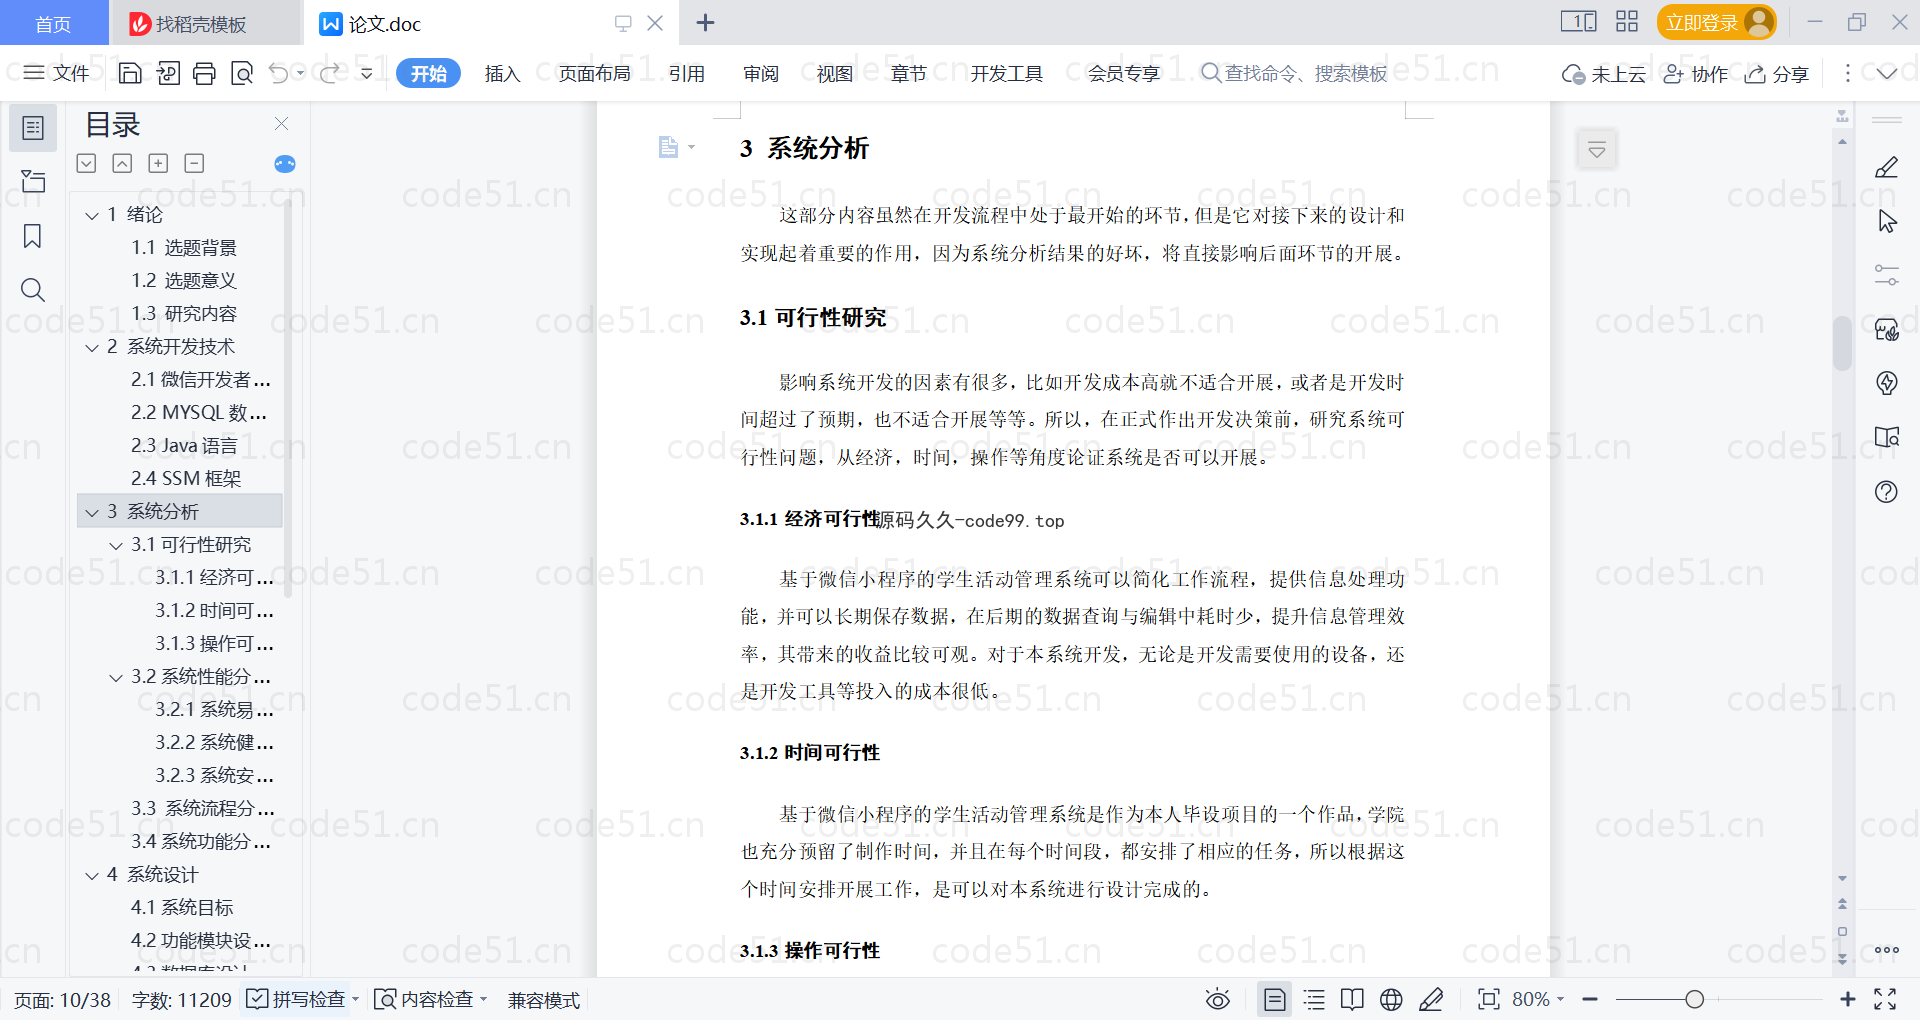Open the help icon in right sidebar
Image resolution: width=1920 pixels, height=1020 pixels.
click(1886, 491)
